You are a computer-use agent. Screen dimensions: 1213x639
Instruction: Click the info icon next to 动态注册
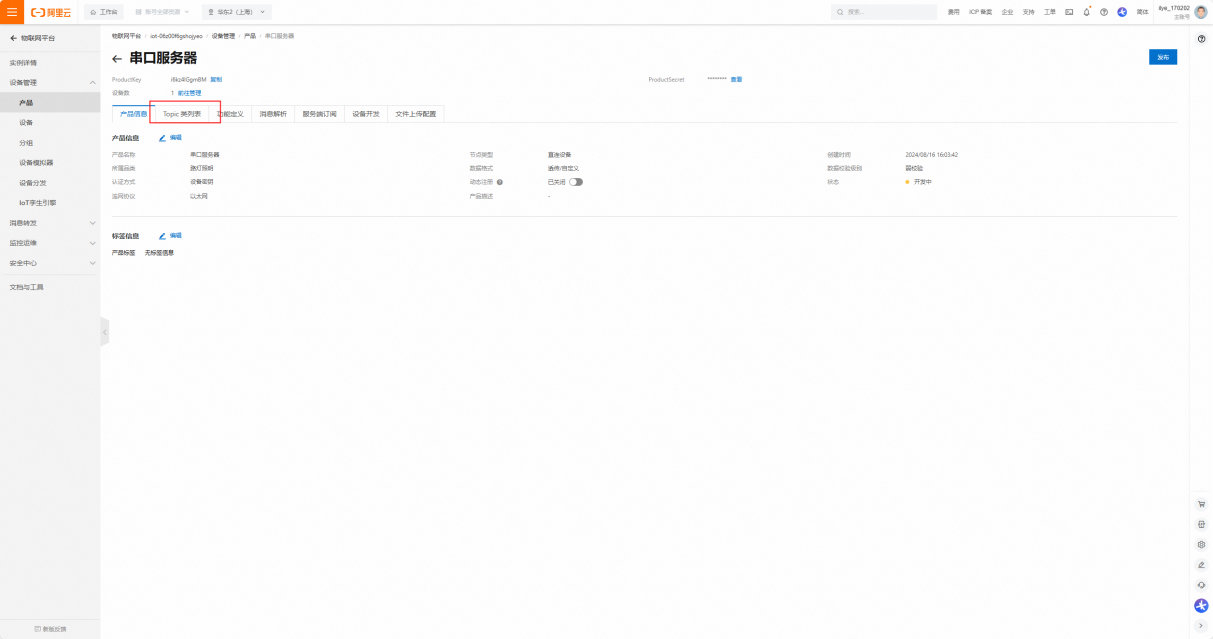[x=499, y=182]
